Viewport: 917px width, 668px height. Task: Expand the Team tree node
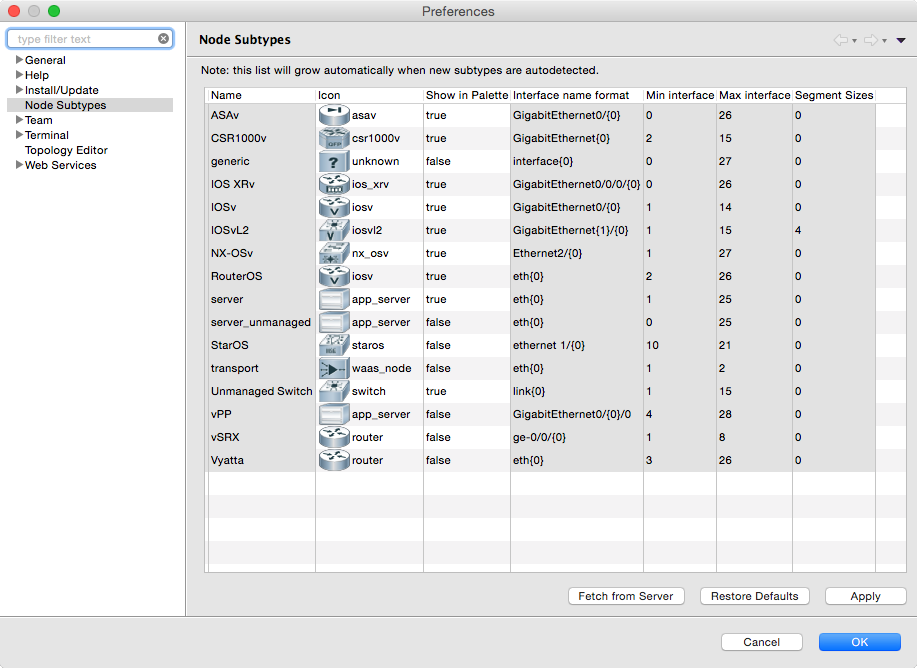coord(19,120)
